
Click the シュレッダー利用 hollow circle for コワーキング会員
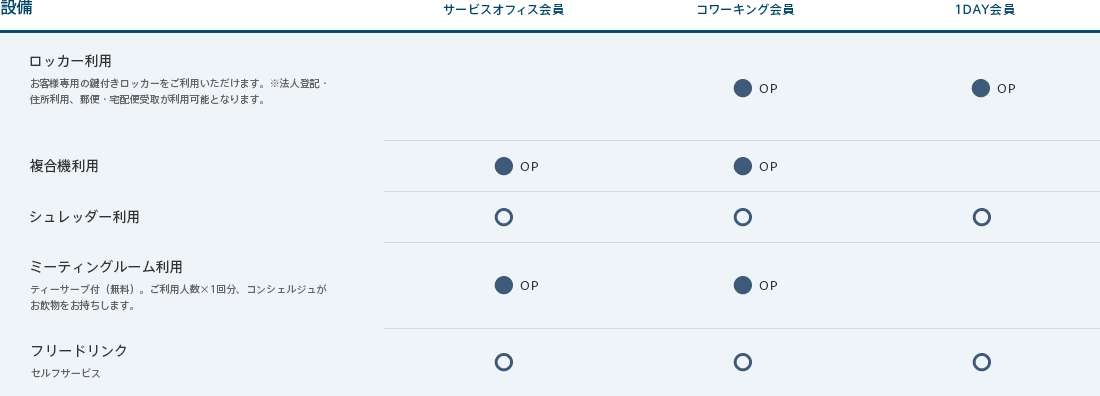coord(742,217)
